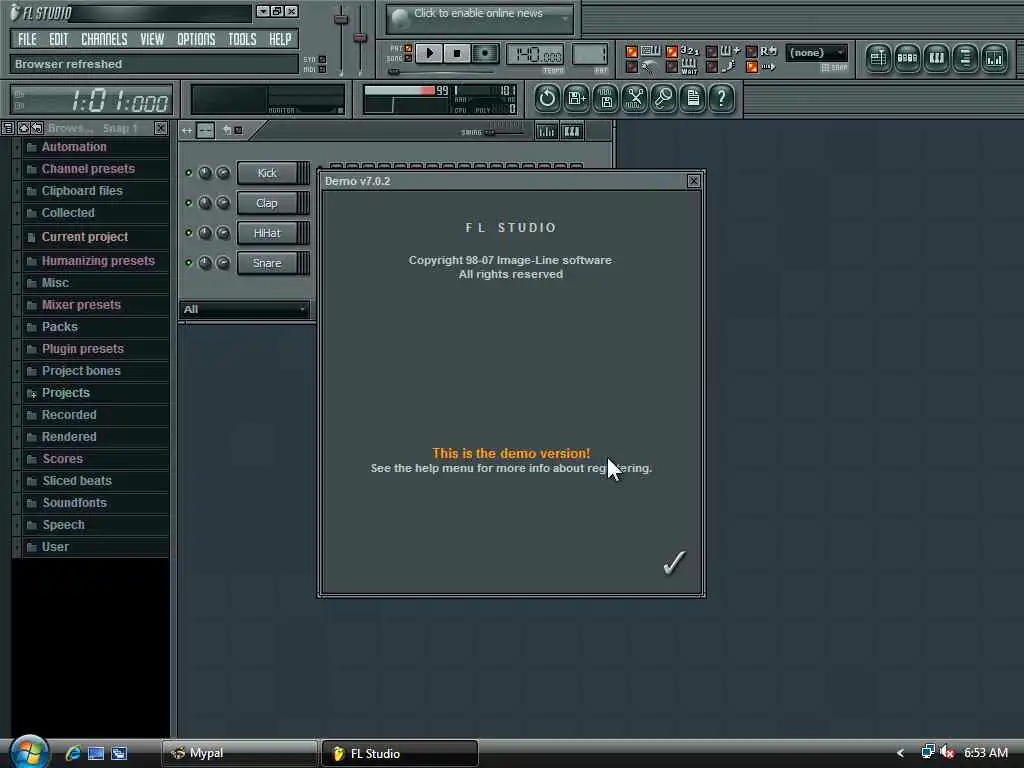1024x768 pixels.
Task: Open the Mixer window icon
Action: tap(995, 59)
